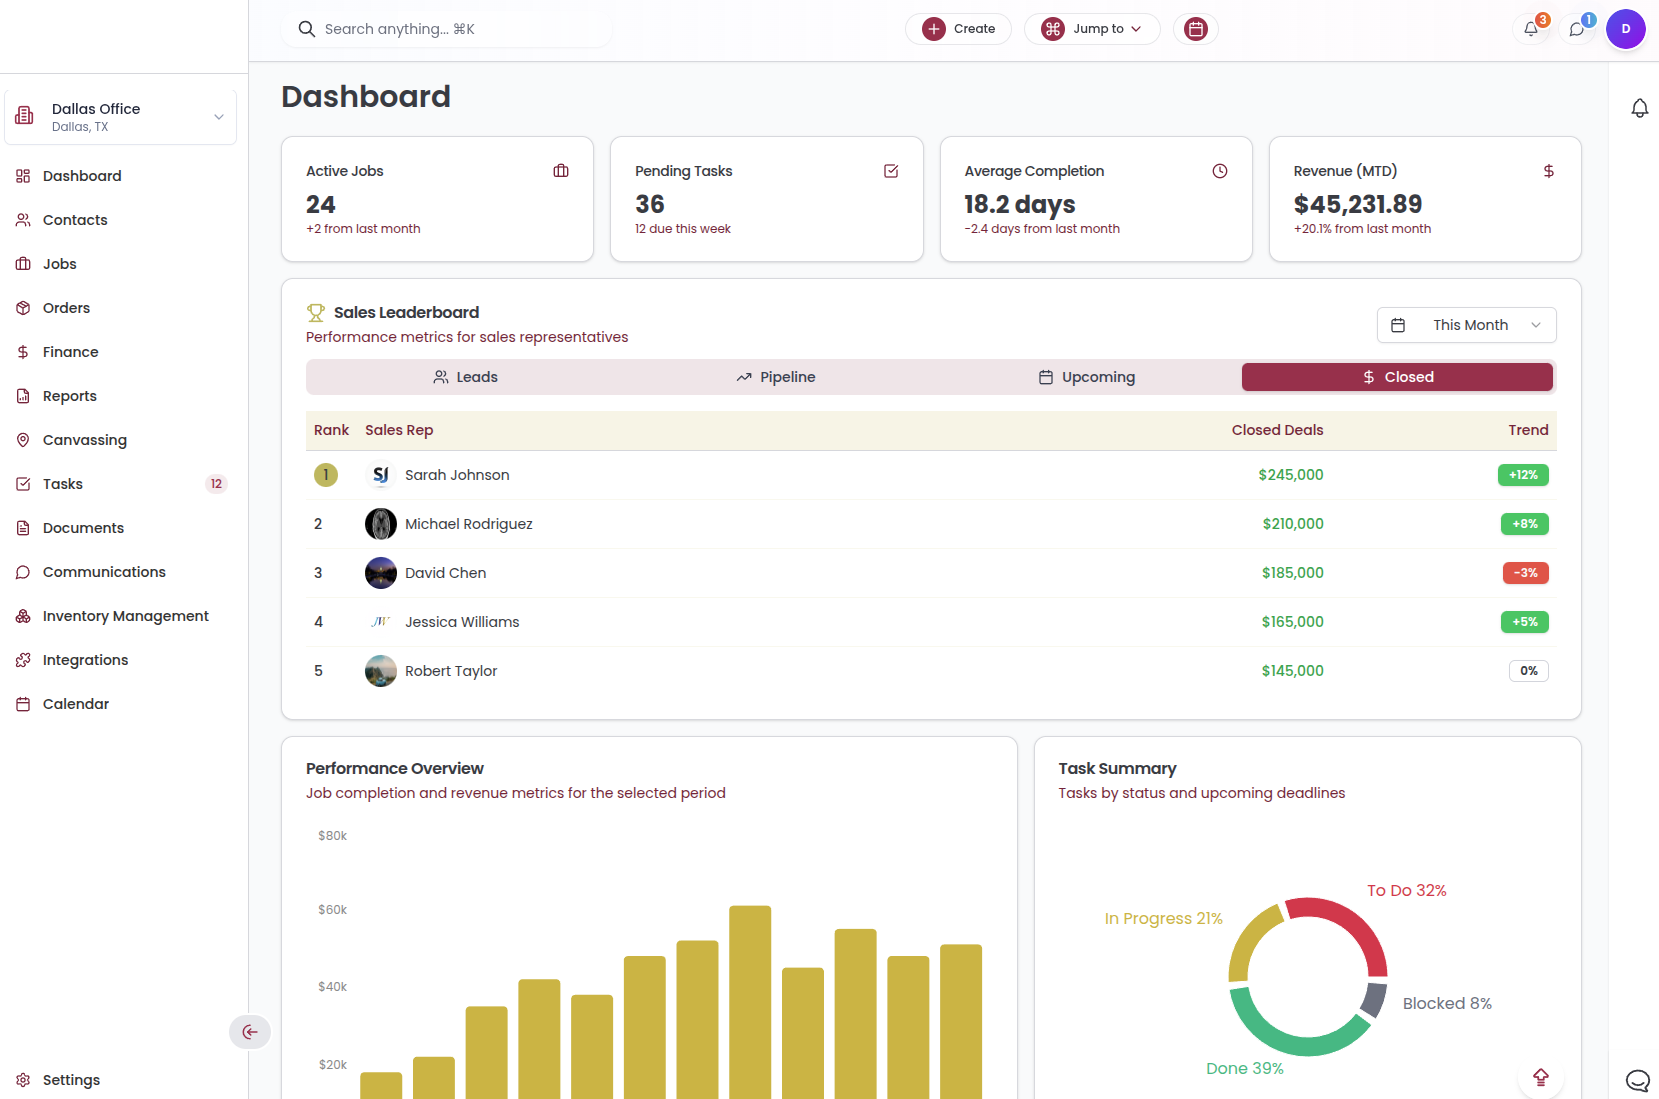Image resolution: width=1659 pixels, height=1099 pixels.
Task: Show the Upcoming leaderboard tab
Action: tap(1086, 377)
